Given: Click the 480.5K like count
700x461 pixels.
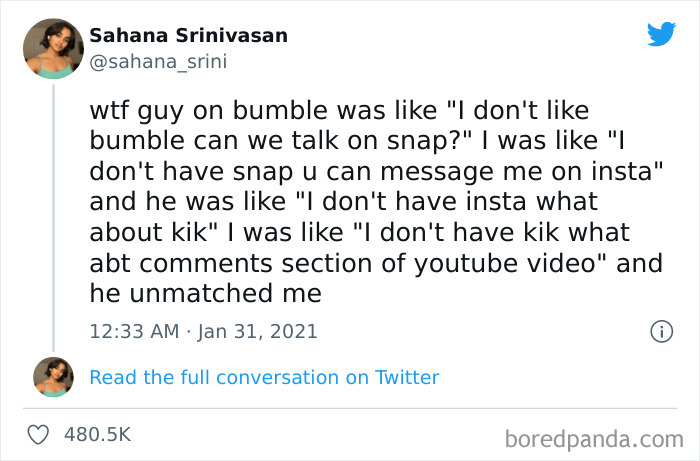Looking at the screenshot, I should pos(96,435).
